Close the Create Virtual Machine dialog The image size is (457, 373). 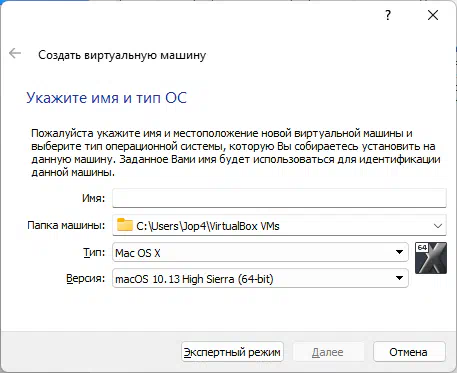click(433, 15)
